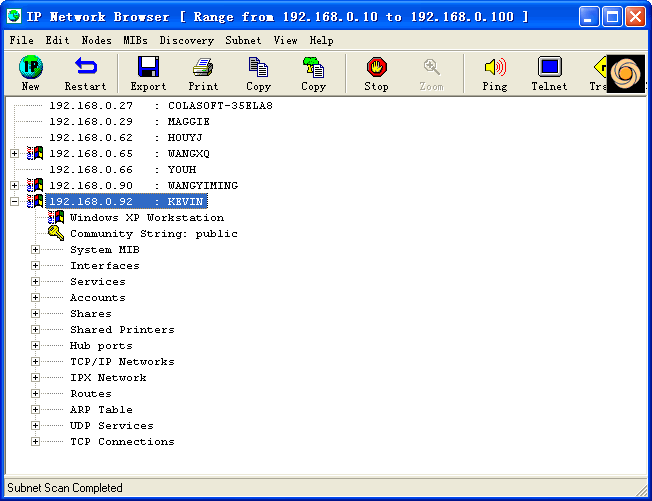Click the Ping speaker icon
The image size is (652, 501).
(495, 67)
